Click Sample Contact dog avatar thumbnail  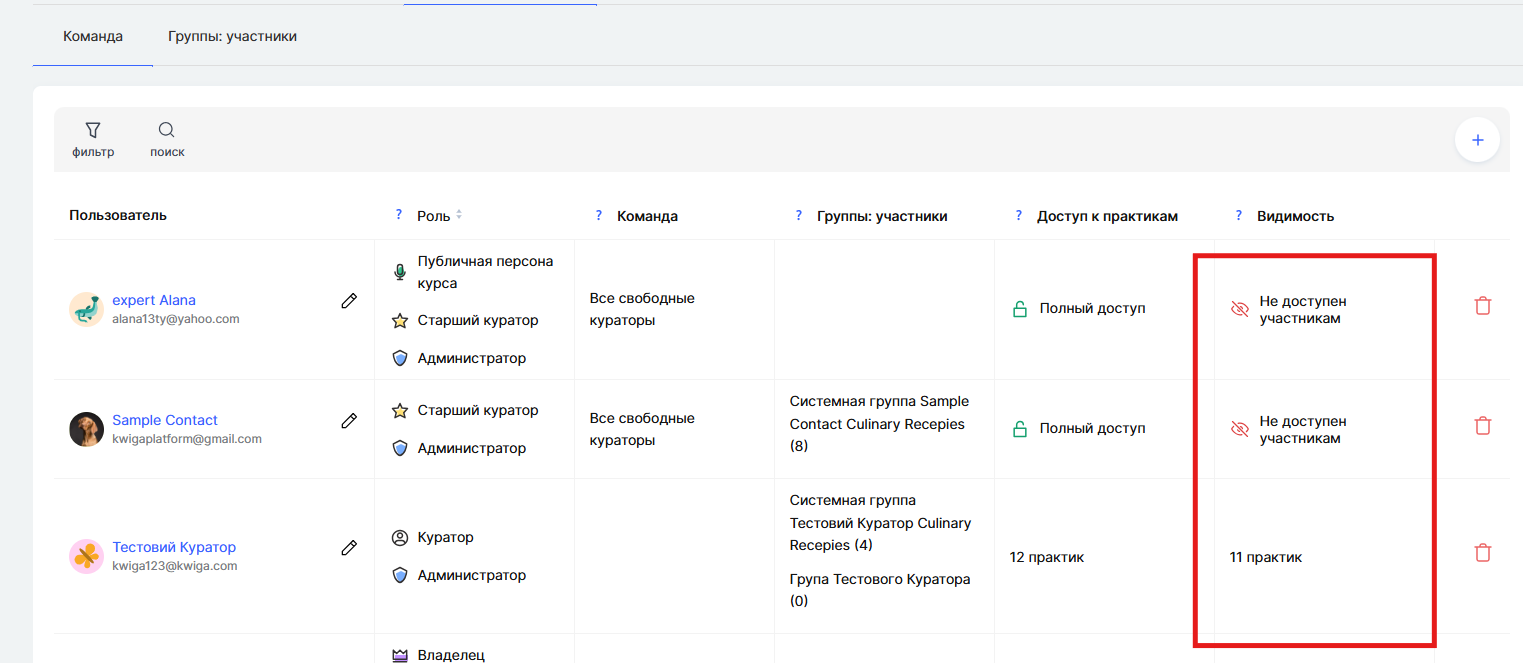86,429
